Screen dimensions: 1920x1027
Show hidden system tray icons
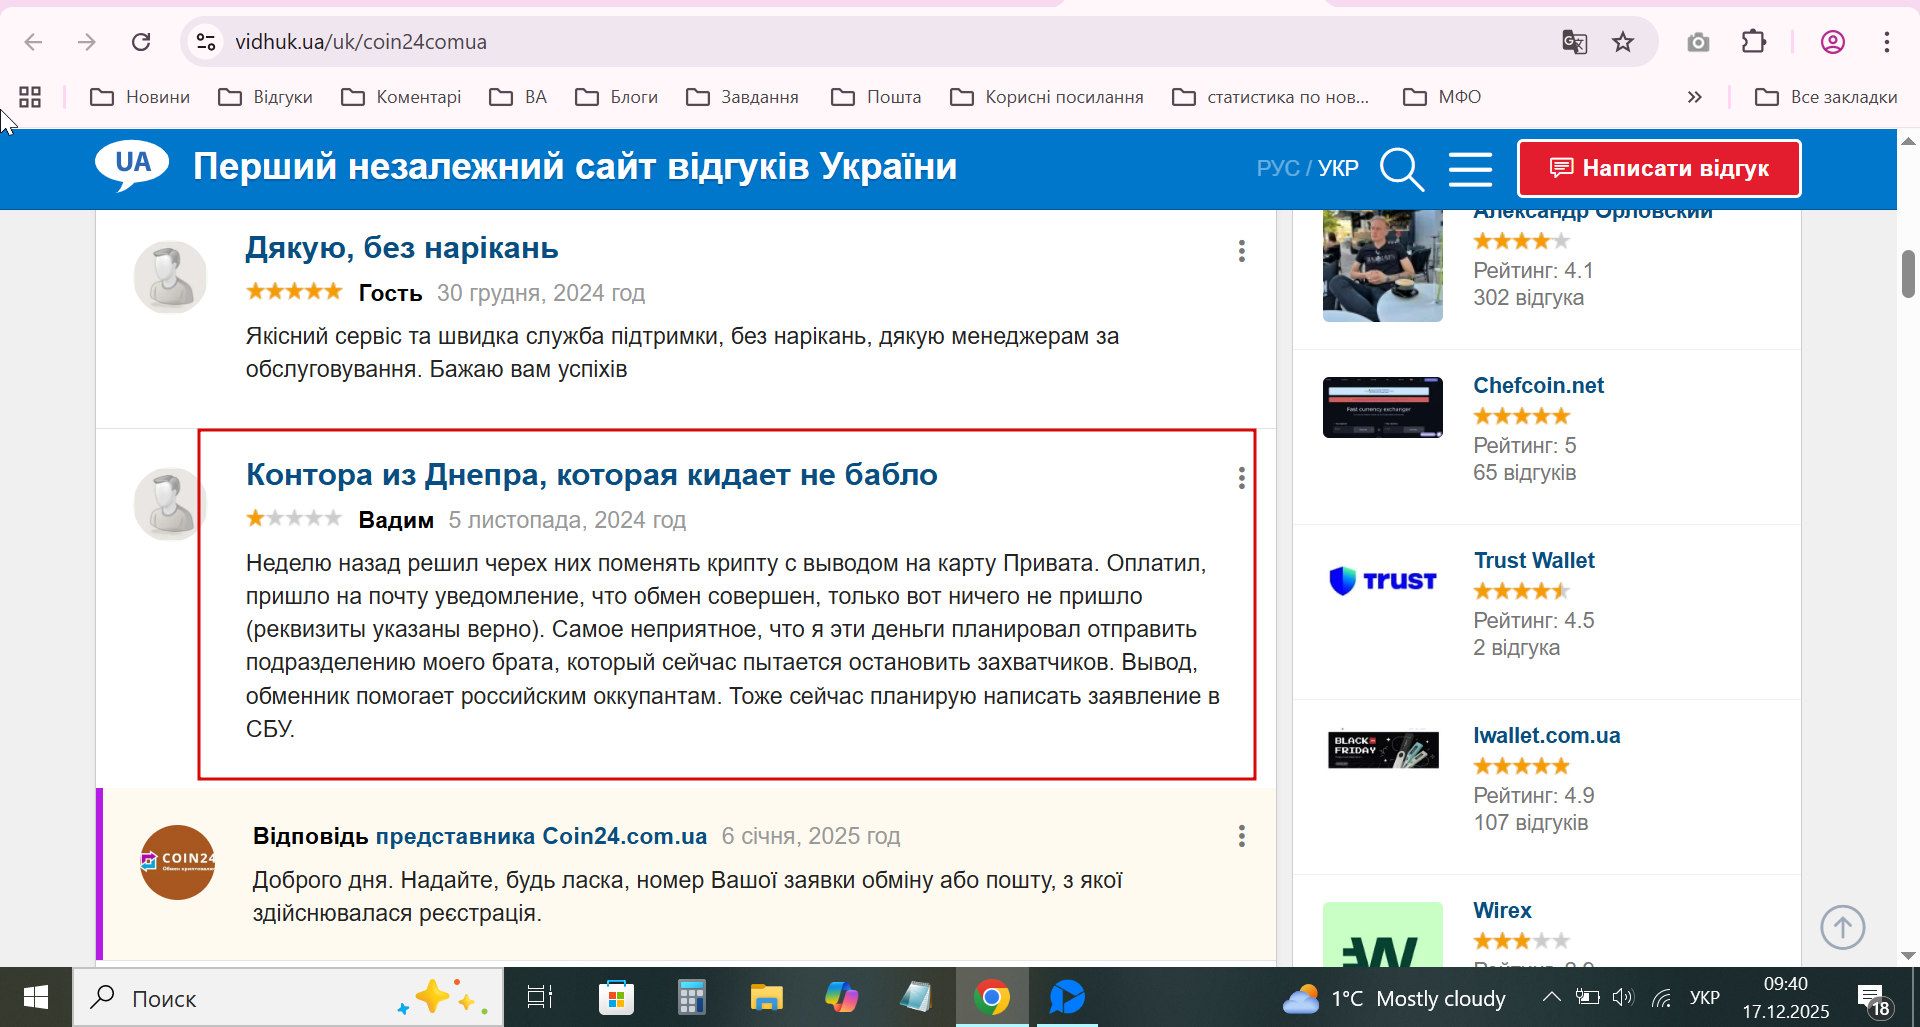pos(1551,997)
